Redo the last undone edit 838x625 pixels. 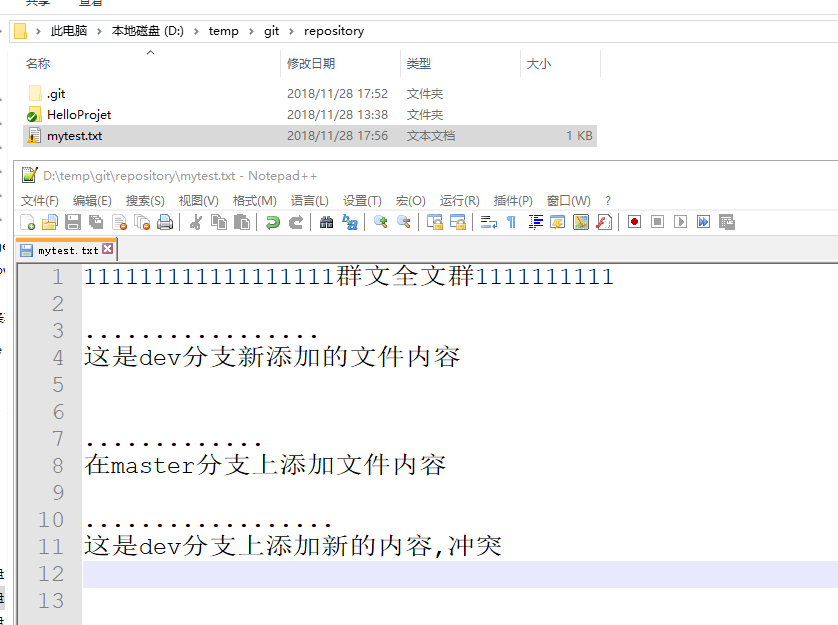(x=296, y=222)
